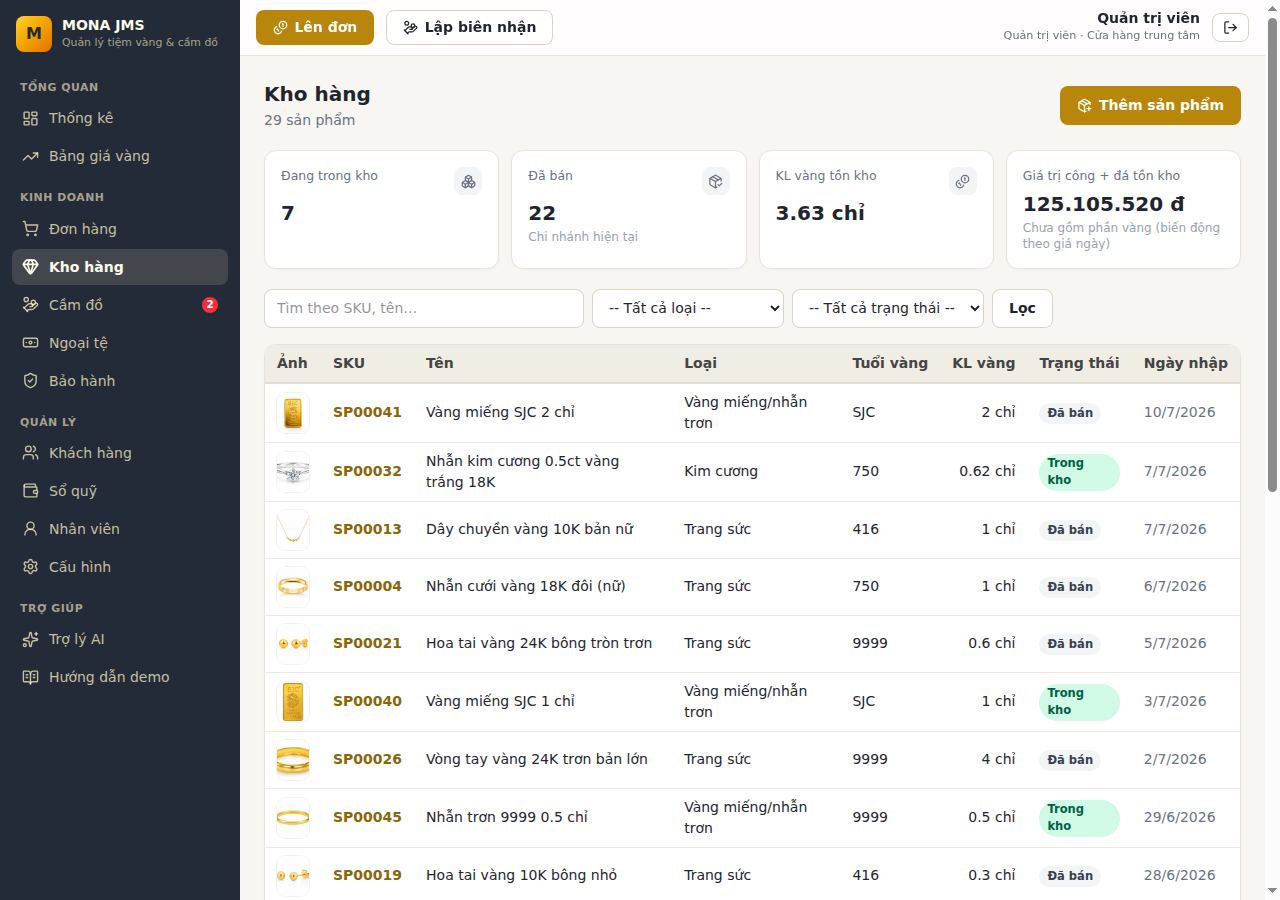Screen dimensions: 1280x900
Task: Click the Kho hàng diamond icon
Action: [31, 267]
